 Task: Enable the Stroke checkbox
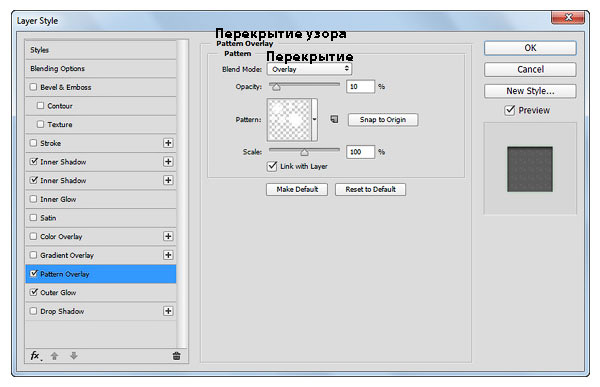click(34, 143)
